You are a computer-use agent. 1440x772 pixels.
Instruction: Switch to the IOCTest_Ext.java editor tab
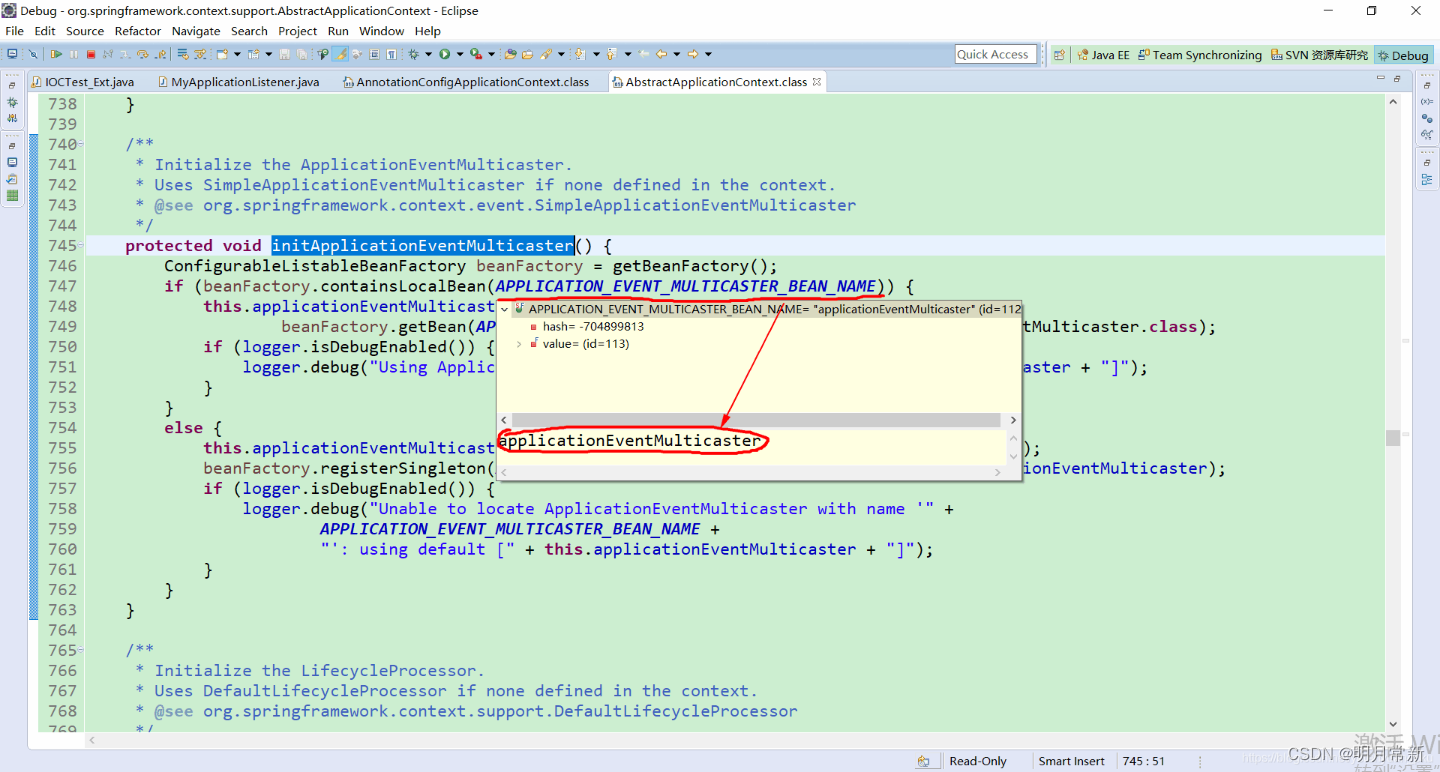tap(82, 82)
